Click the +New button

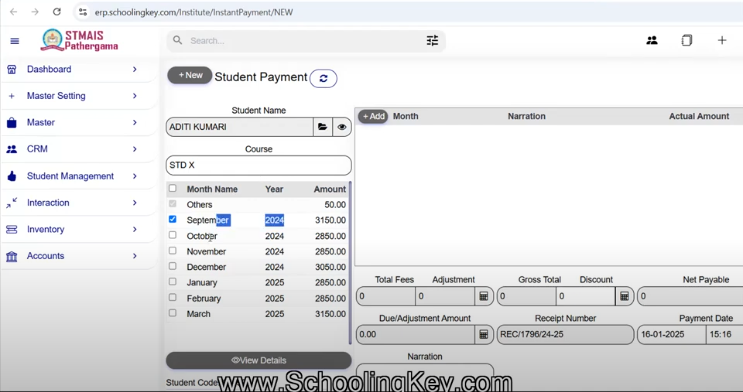(190, 75)
